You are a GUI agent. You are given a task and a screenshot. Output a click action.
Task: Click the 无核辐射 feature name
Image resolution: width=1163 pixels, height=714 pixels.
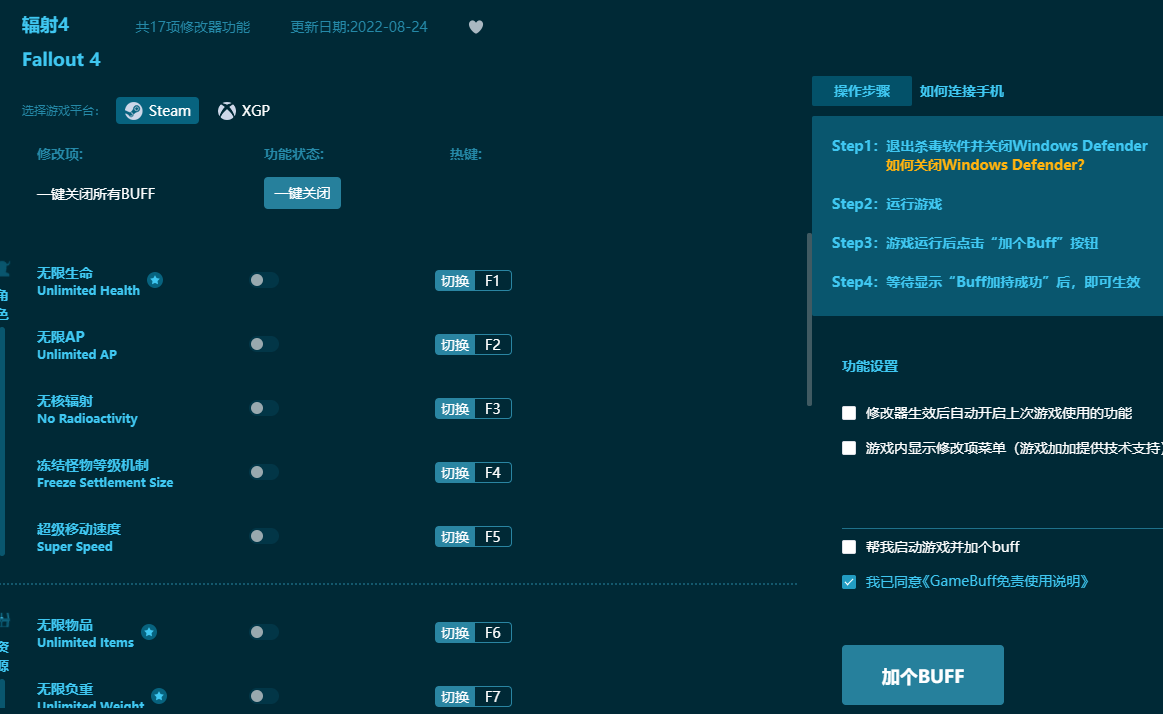tap(65, 400)
